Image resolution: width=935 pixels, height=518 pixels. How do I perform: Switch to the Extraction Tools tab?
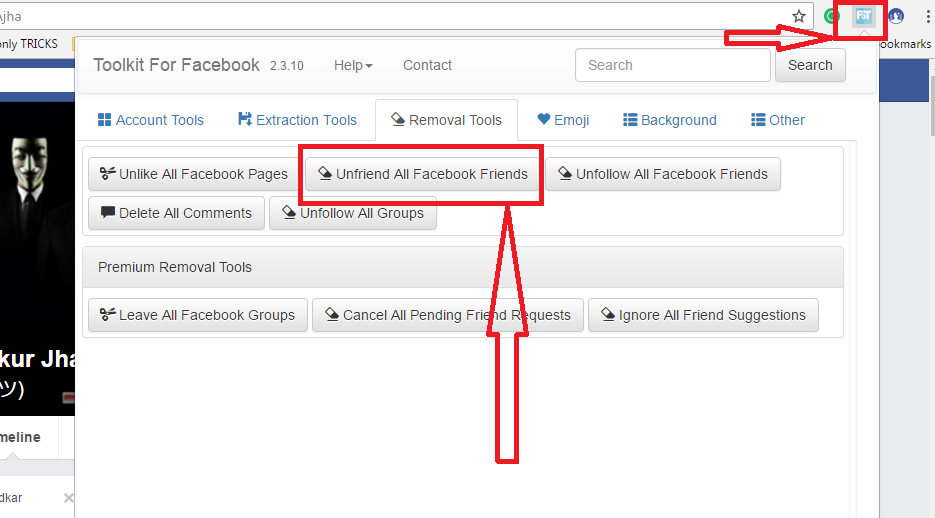point(297,120)
